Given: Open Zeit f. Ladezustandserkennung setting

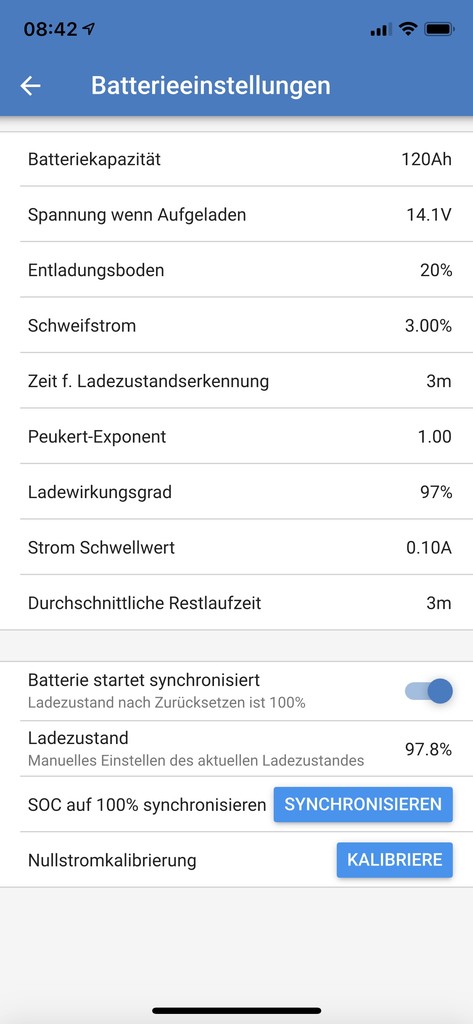Looking at the screenshot, I should click(x=236, y=381).
